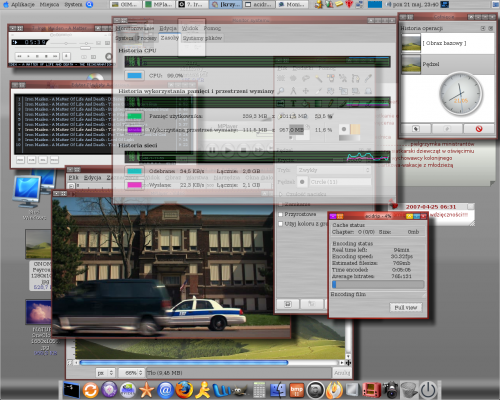Image resolution: width=500 pixels, height=400 pixels.
Task: Open the Widok menu in system monitor
Action: tap(190, 28)
